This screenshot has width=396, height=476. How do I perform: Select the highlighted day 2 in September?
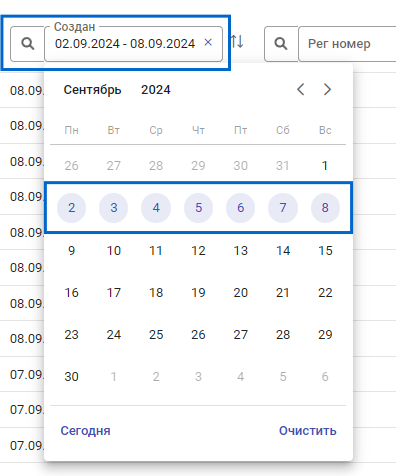pyautogui.click(x=71, y=208)
